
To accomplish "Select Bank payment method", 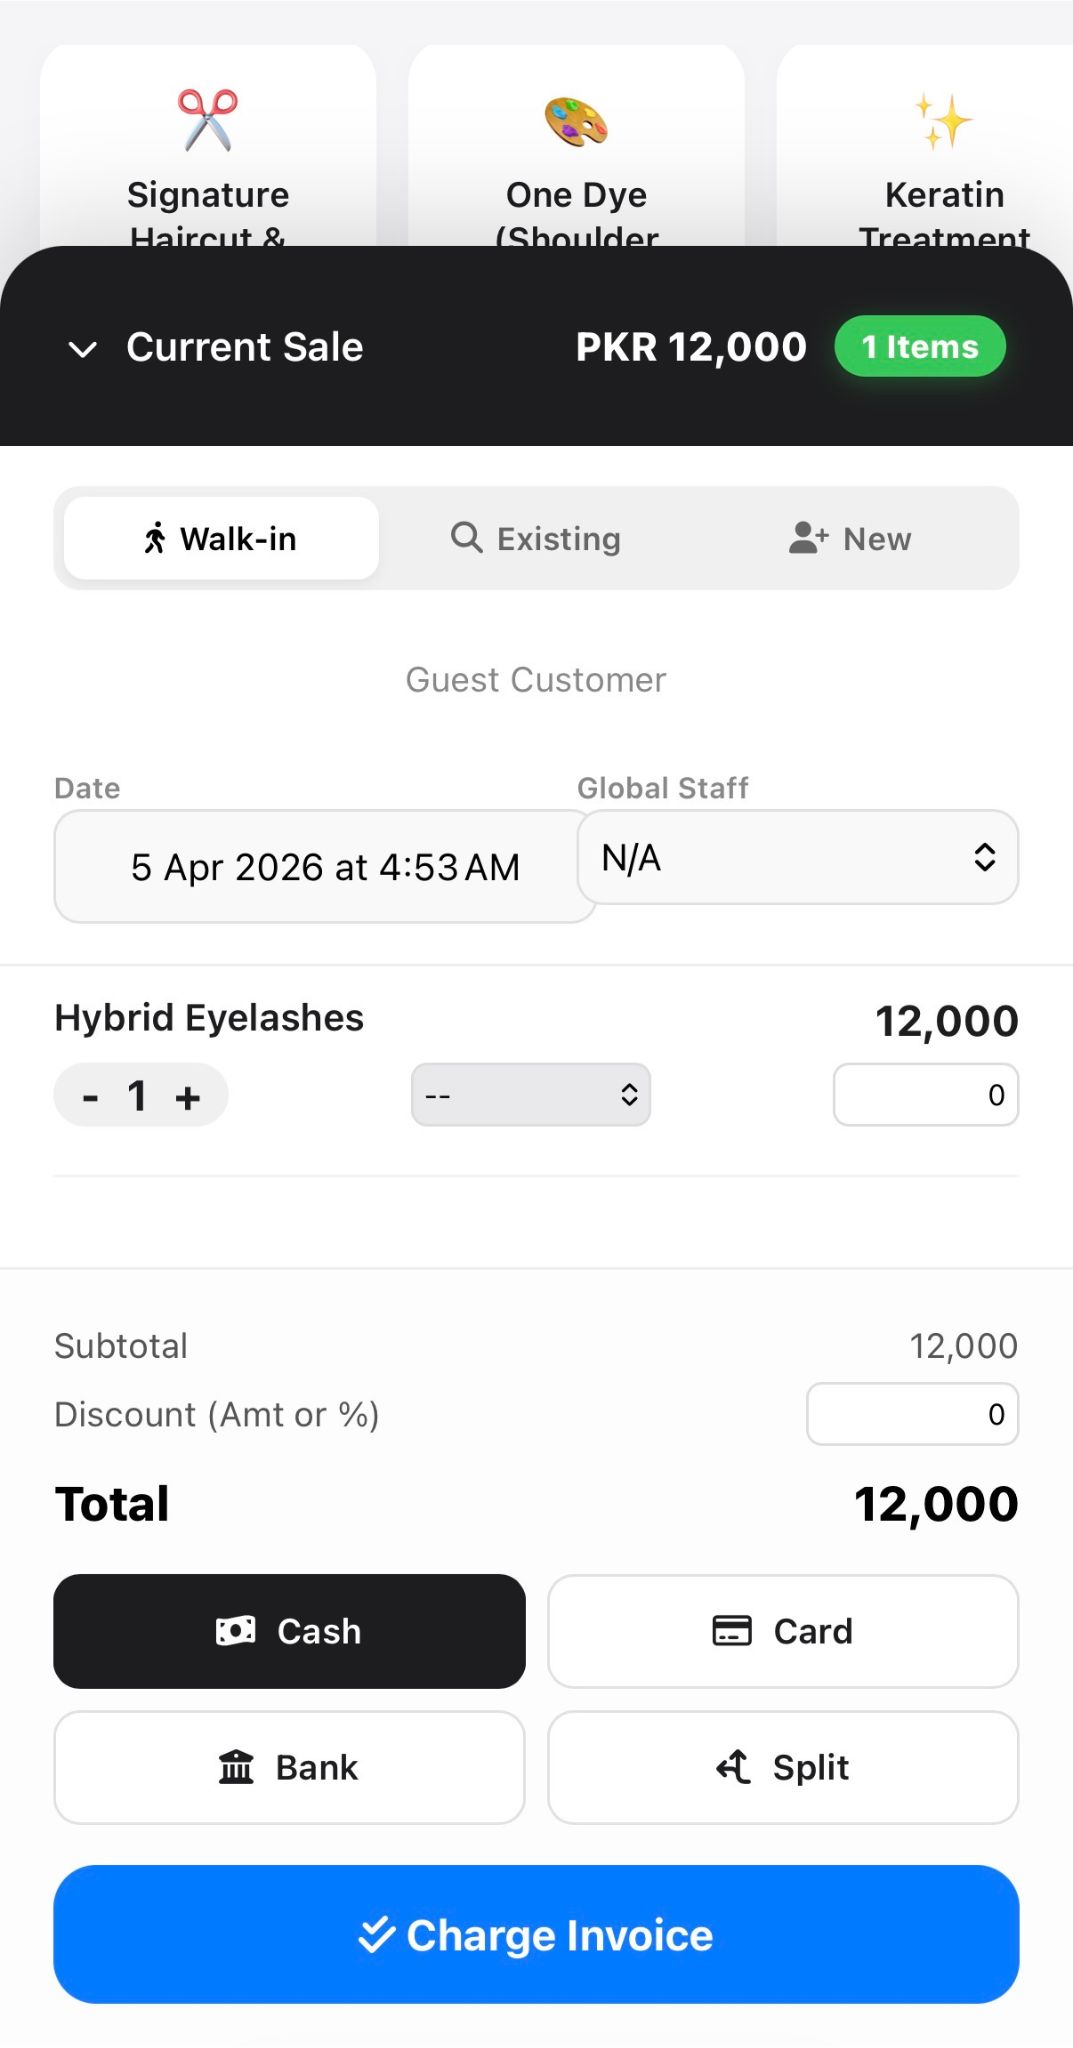I will 289,1767.
